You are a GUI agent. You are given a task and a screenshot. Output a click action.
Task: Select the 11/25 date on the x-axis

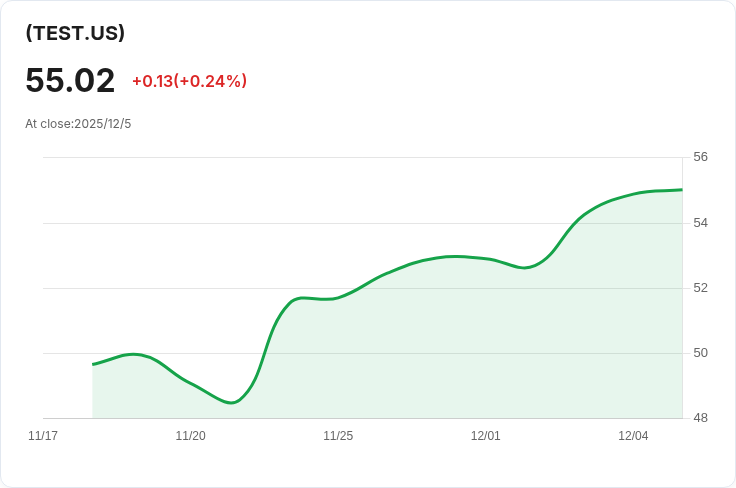pyautogui.click(x=338, y=436)
